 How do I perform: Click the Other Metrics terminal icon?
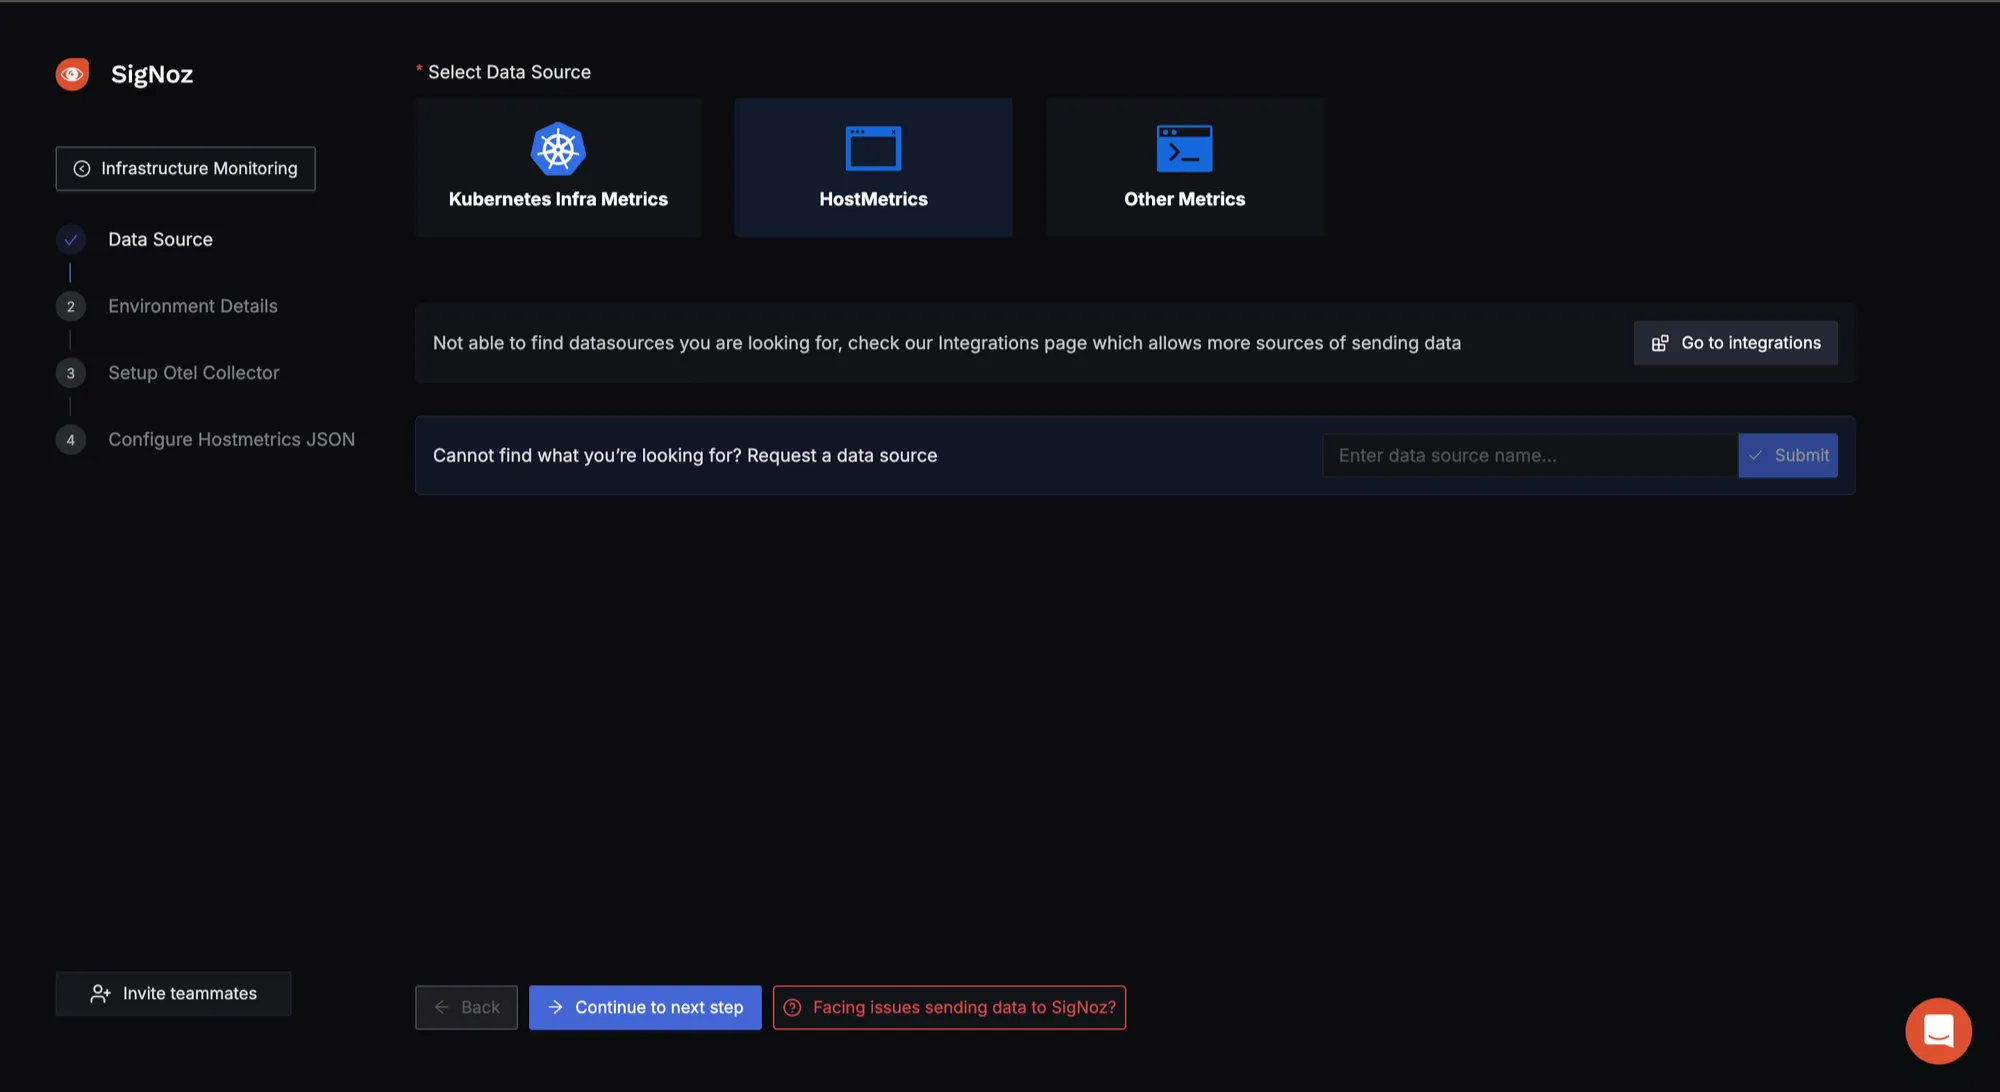(1184, 149)
